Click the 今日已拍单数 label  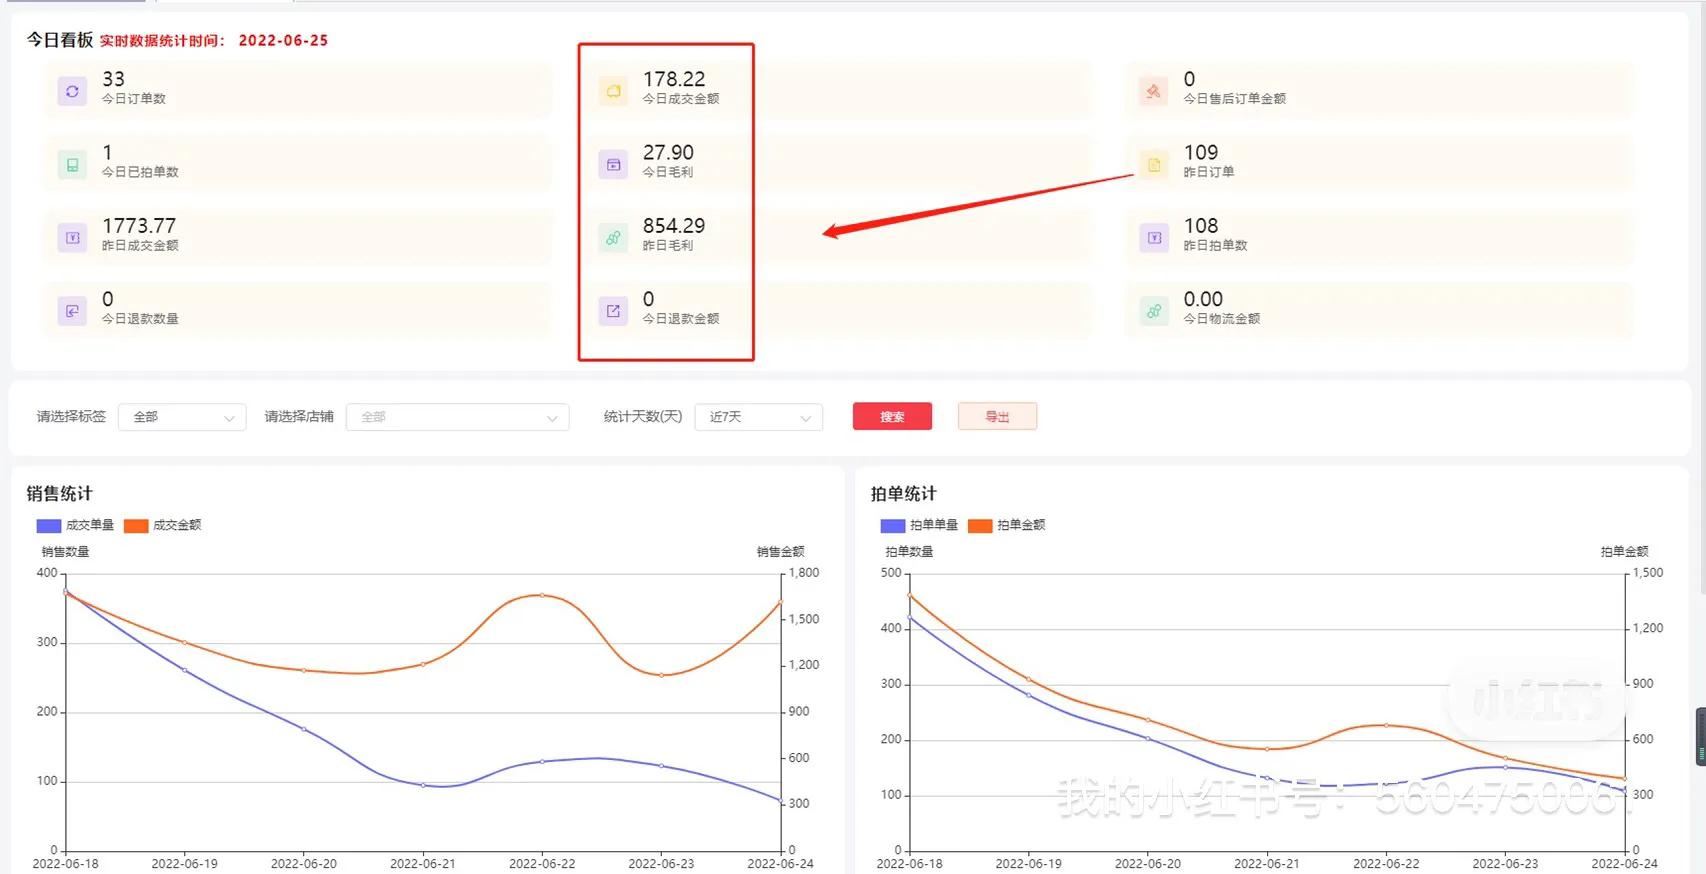tap(140, 172)
